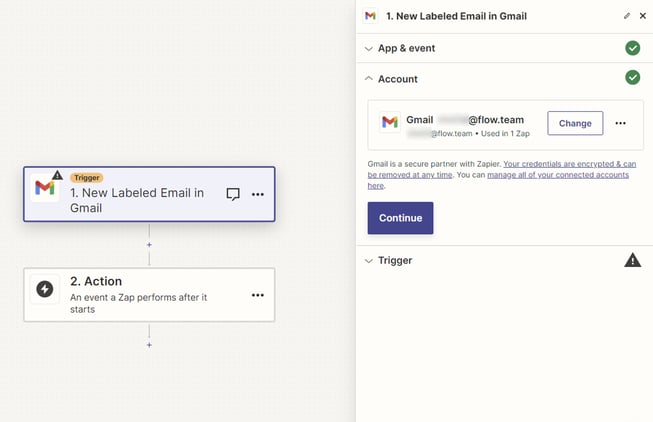Click the lightning bolt icon on the Action step
The height and width of the screenshot is (422, 653).
click(44, 289)
